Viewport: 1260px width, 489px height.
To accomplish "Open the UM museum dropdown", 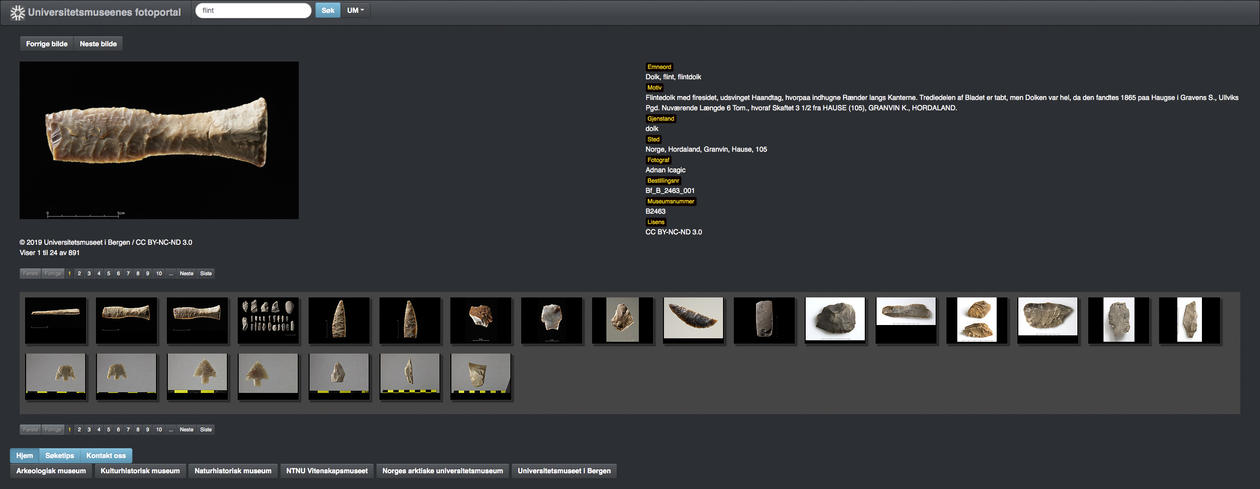I will pos(355,10).
